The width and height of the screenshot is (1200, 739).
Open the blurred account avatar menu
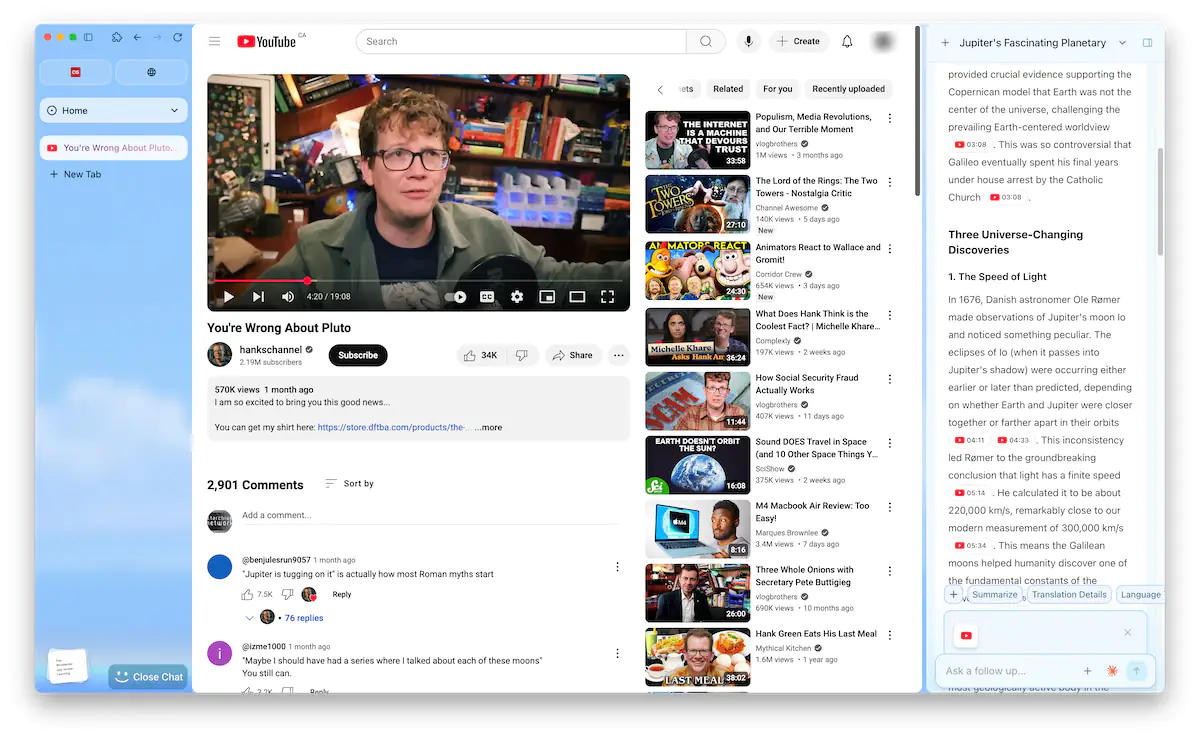tap(882, 41)
